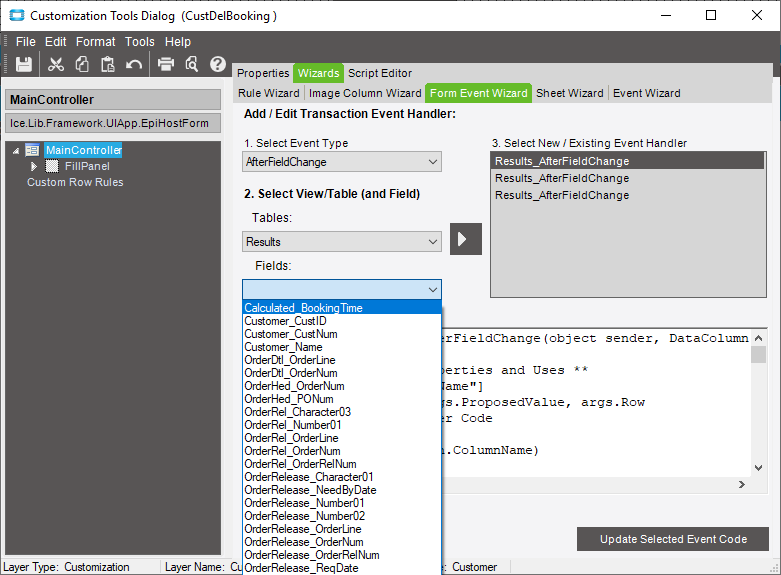Choose Customer_Name field
Viewport: 781px width, 575px height.
pyautogui.click(x=342, y=347)
